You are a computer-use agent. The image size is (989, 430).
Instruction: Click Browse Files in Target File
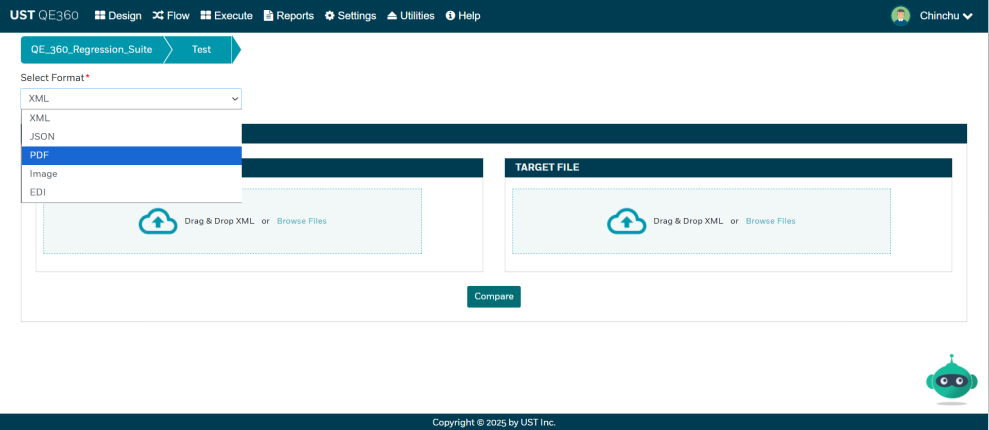(x=770, y=221)
